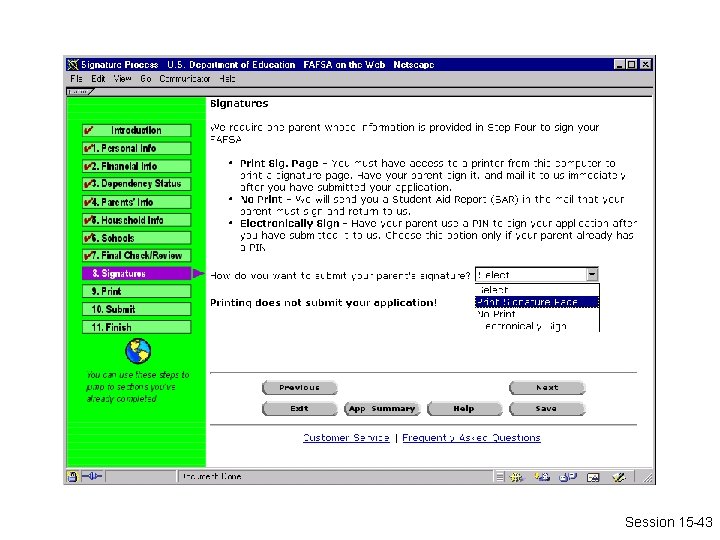Choose No Print option in list

click(x=537, y=314)
